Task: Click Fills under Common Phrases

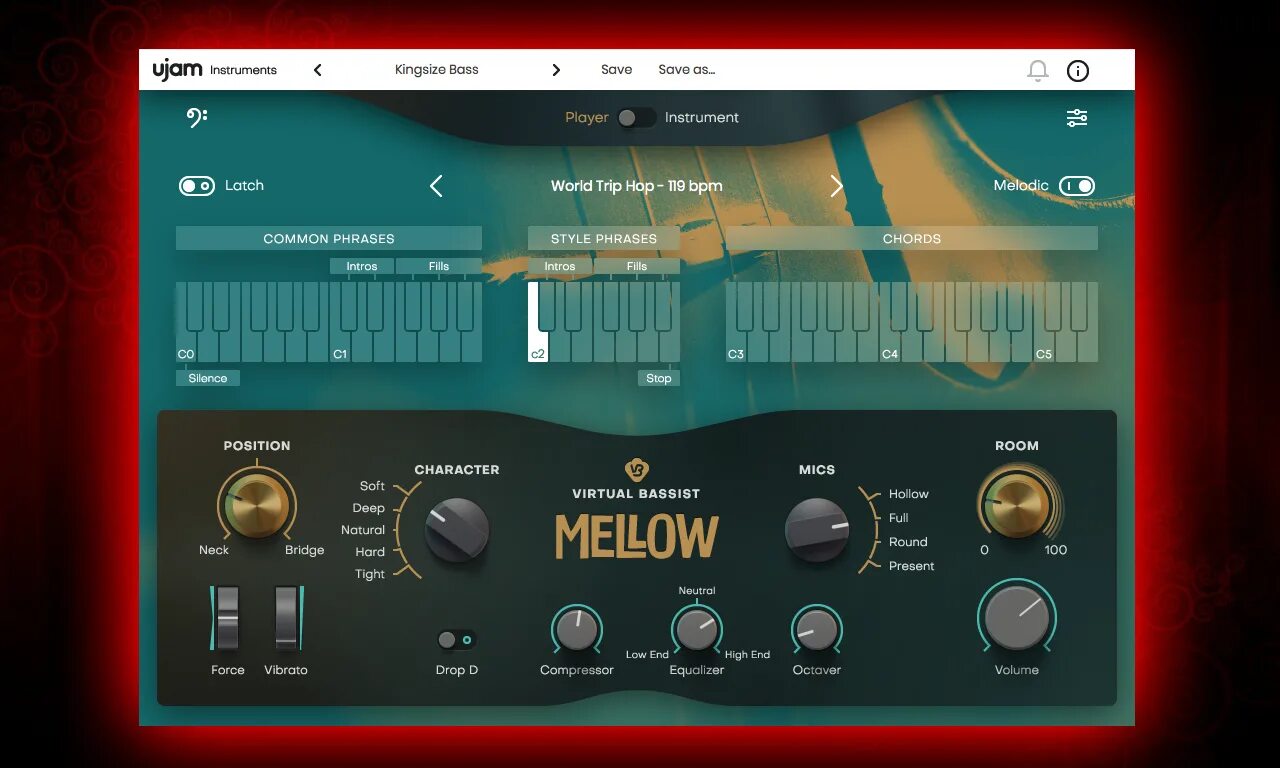Action: point(439,266)
